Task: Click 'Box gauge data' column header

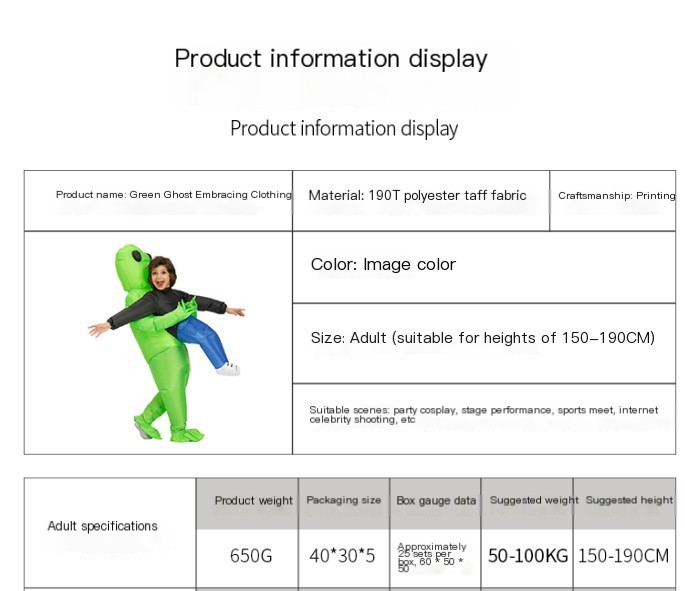Action: pyautogui.click(x=436, y=503)
